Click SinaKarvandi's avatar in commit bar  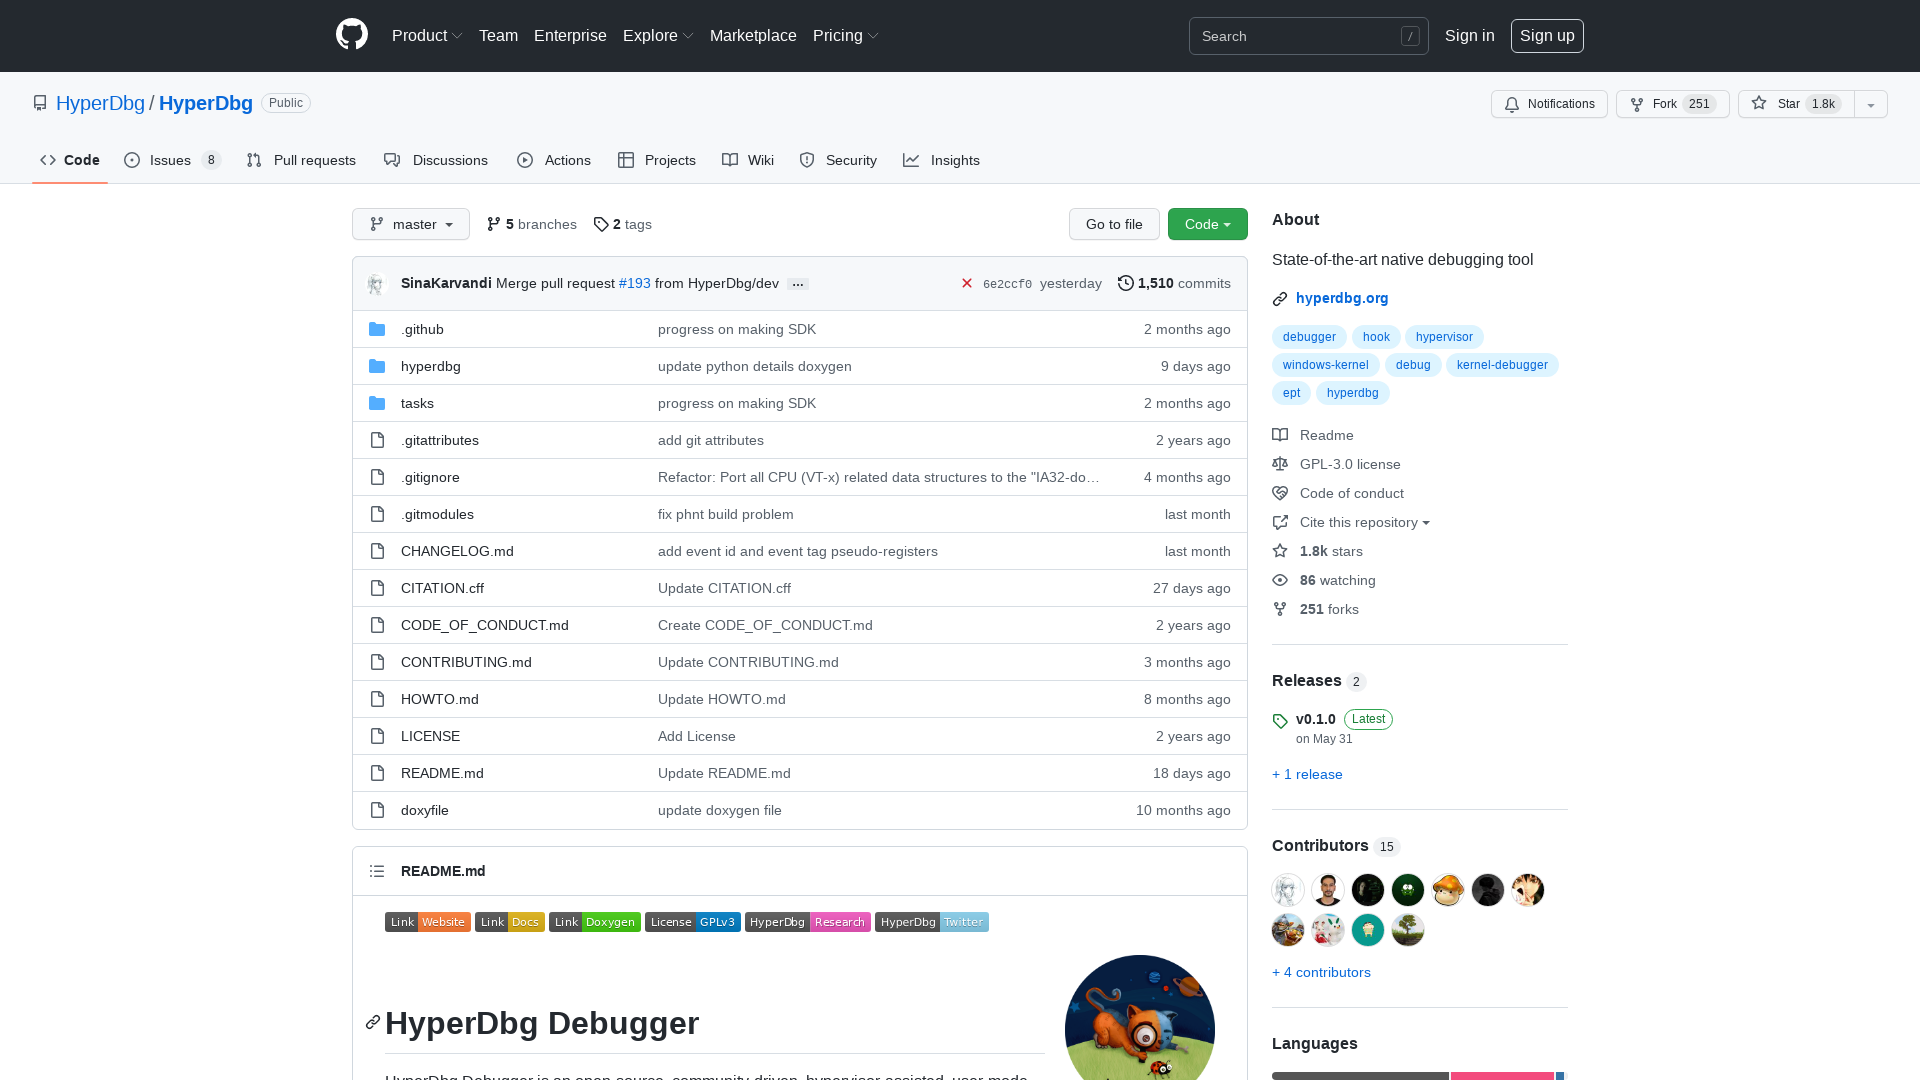[x=377, y=284]
